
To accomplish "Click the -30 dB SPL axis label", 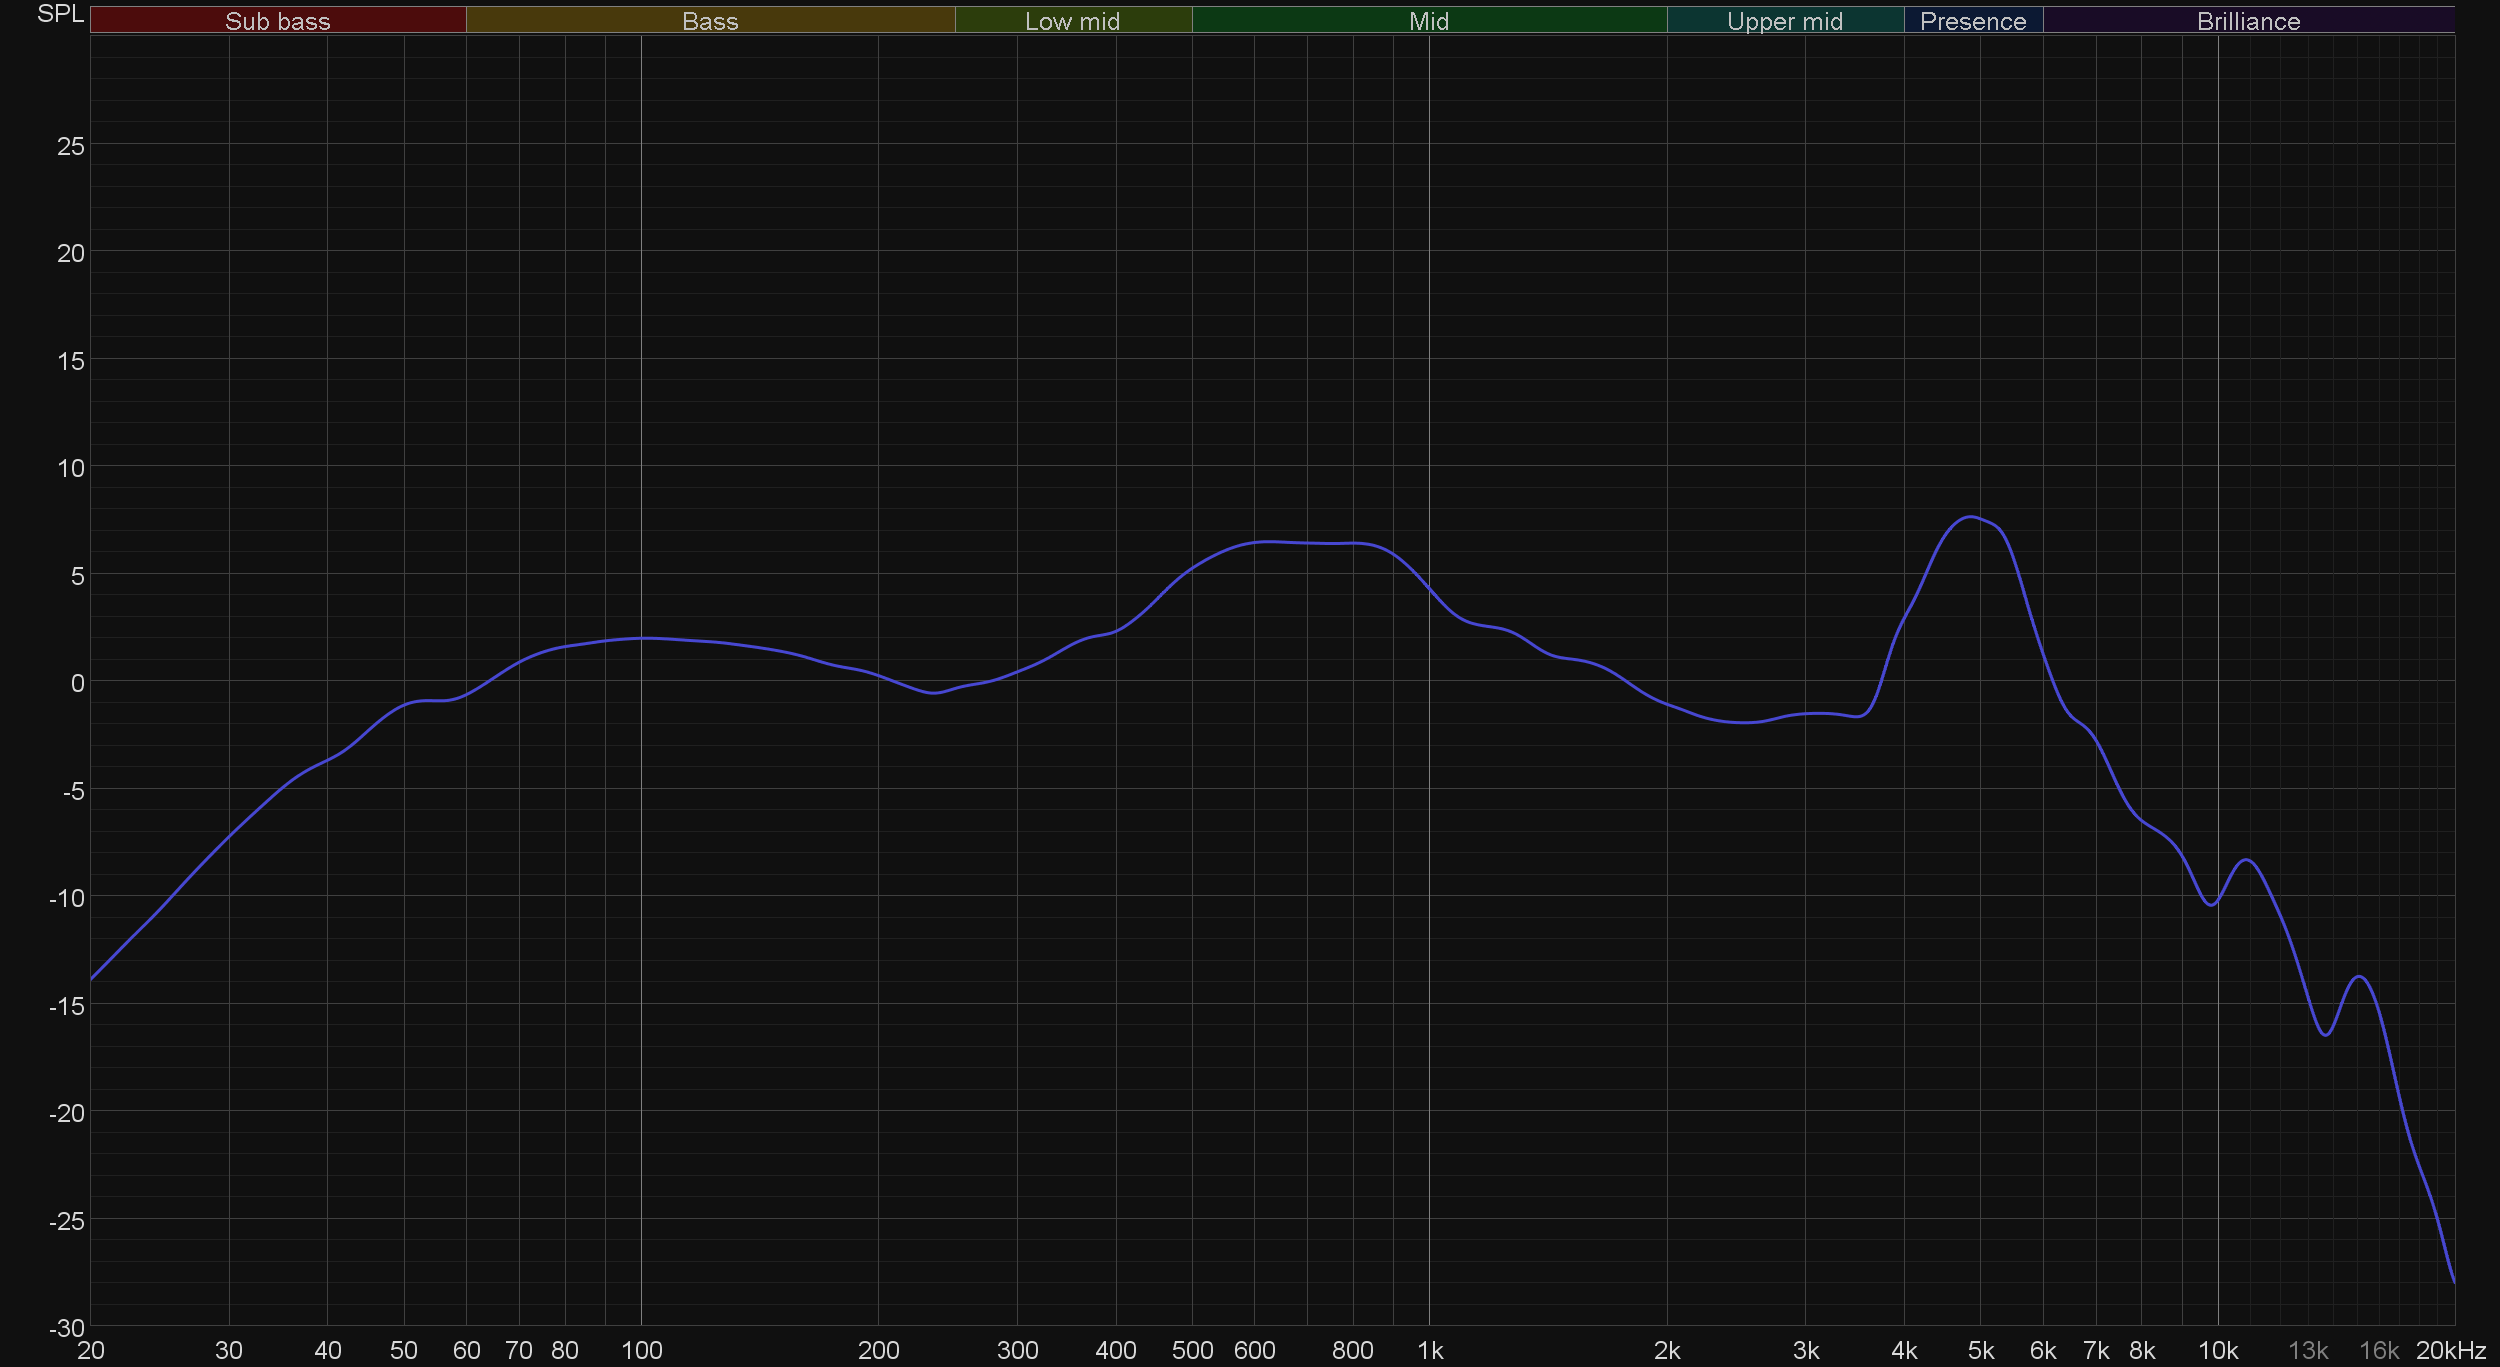I will (x=66, y=1328).
